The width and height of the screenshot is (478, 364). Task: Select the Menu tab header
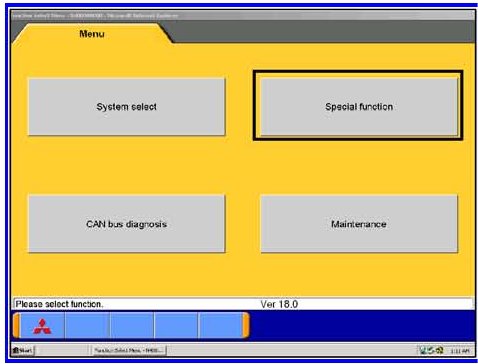coord(92,34)
